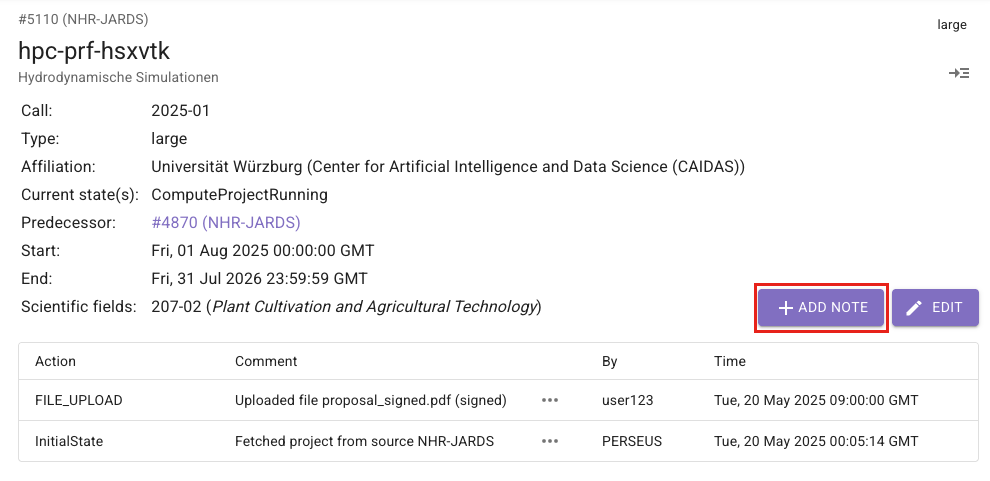Sort by the Action column header
The height and width of the screenshot is (481, 990).
point(56,361)
